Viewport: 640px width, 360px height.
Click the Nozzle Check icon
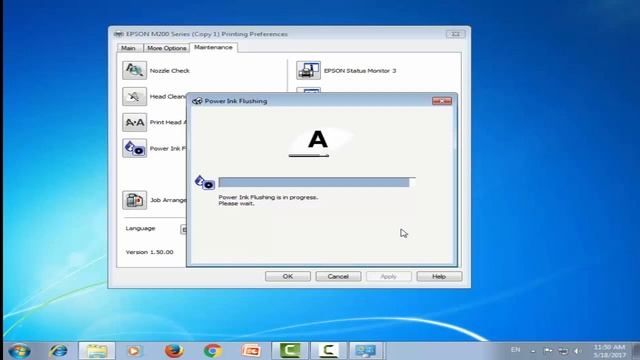(134, 70)
